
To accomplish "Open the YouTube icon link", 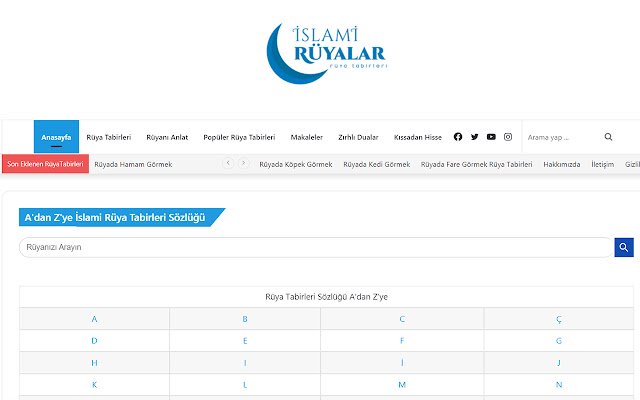I will [x=491, y=137].
